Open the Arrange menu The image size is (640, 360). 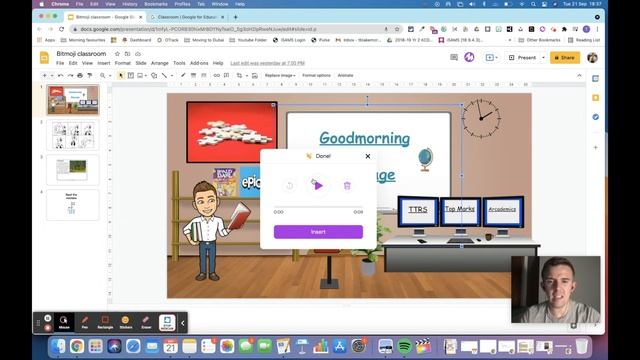coord(160,63)
